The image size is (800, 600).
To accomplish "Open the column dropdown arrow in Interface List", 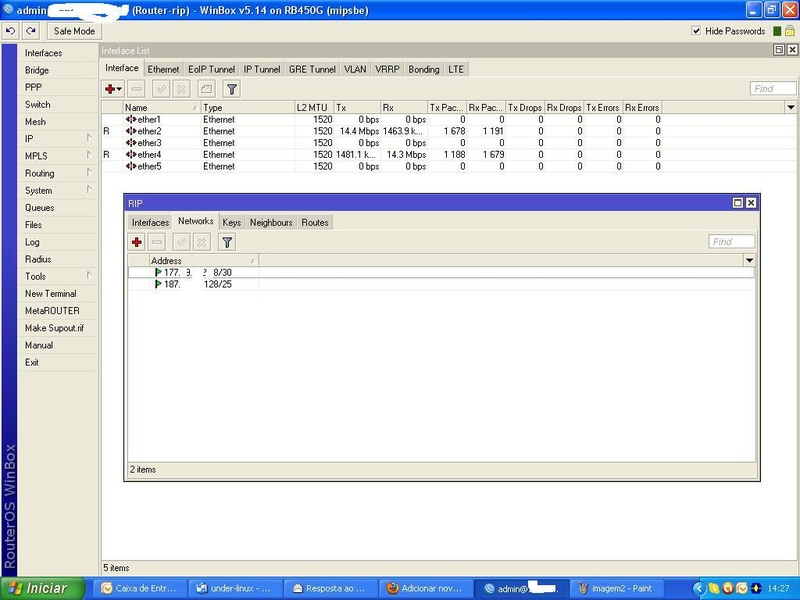I will click(790, 107).
